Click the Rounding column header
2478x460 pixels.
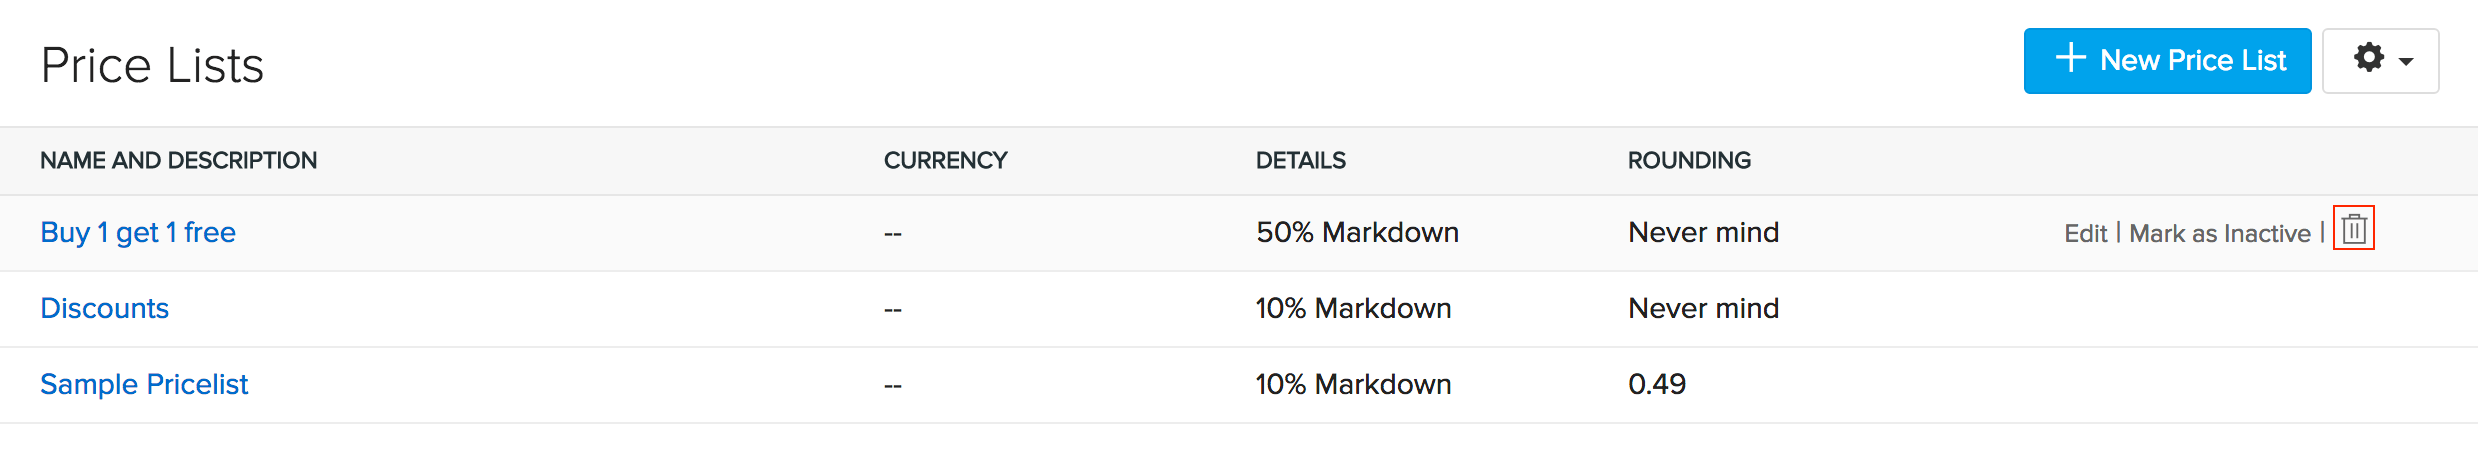pyautogui.click(x=1689, y=160)
